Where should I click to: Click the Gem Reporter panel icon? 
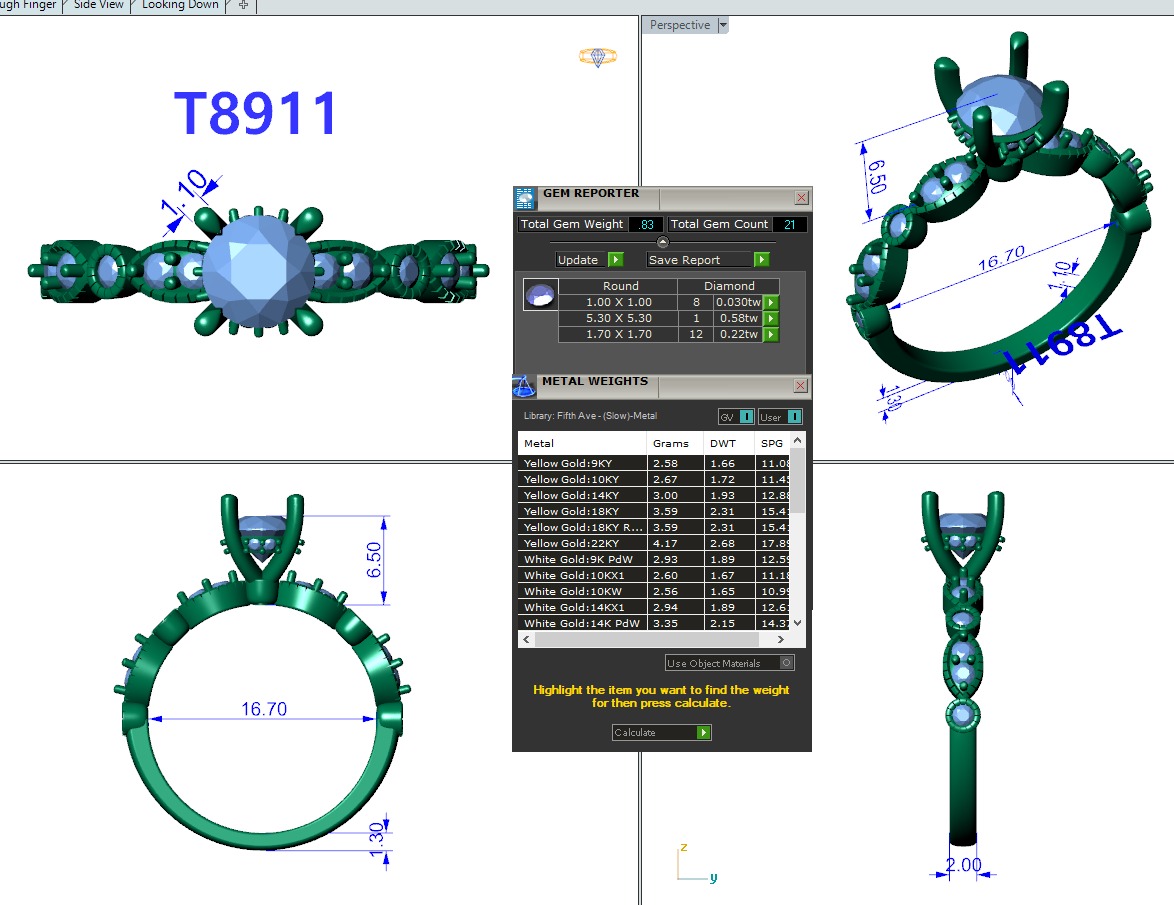click(525, 197)
